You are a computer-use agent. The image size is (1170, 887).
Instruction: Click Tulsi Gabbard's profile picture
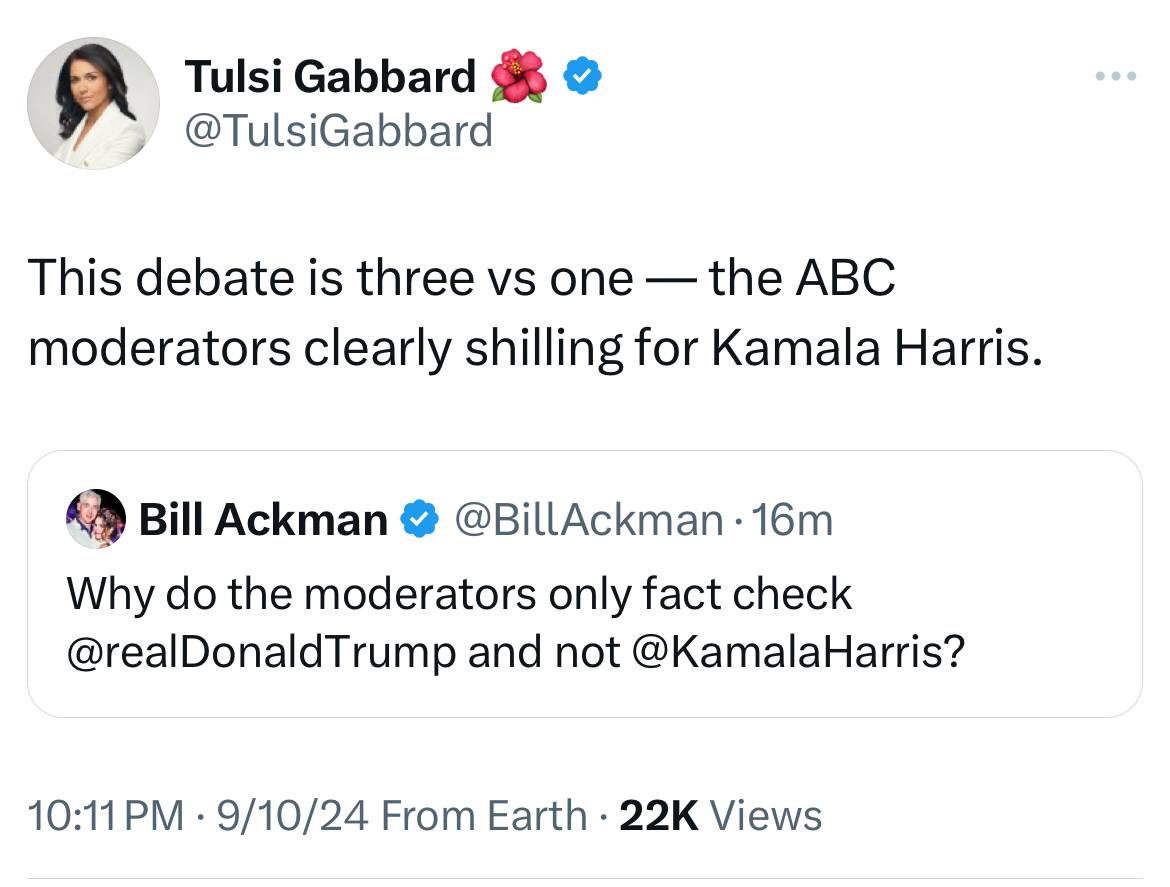pos(92,104)
